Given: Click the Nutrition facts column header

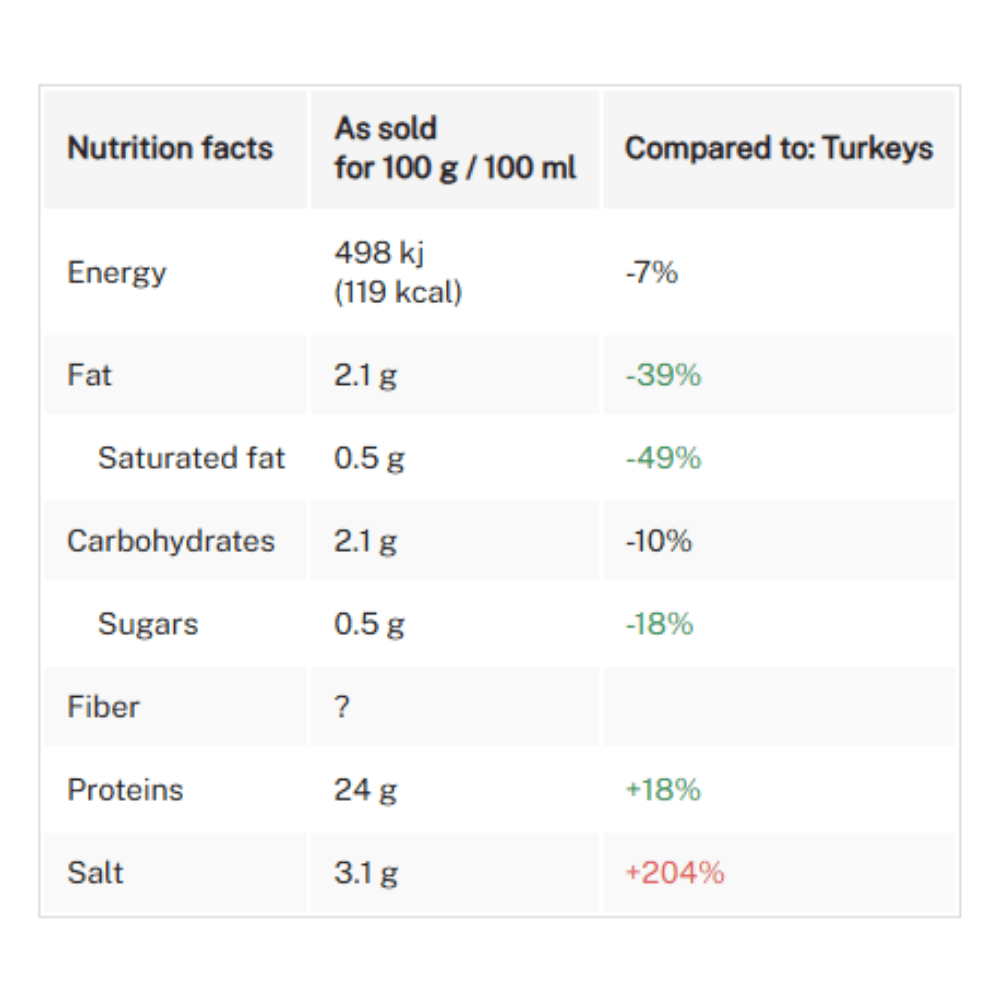Looking at the screenshot, I should click(170, 148).
